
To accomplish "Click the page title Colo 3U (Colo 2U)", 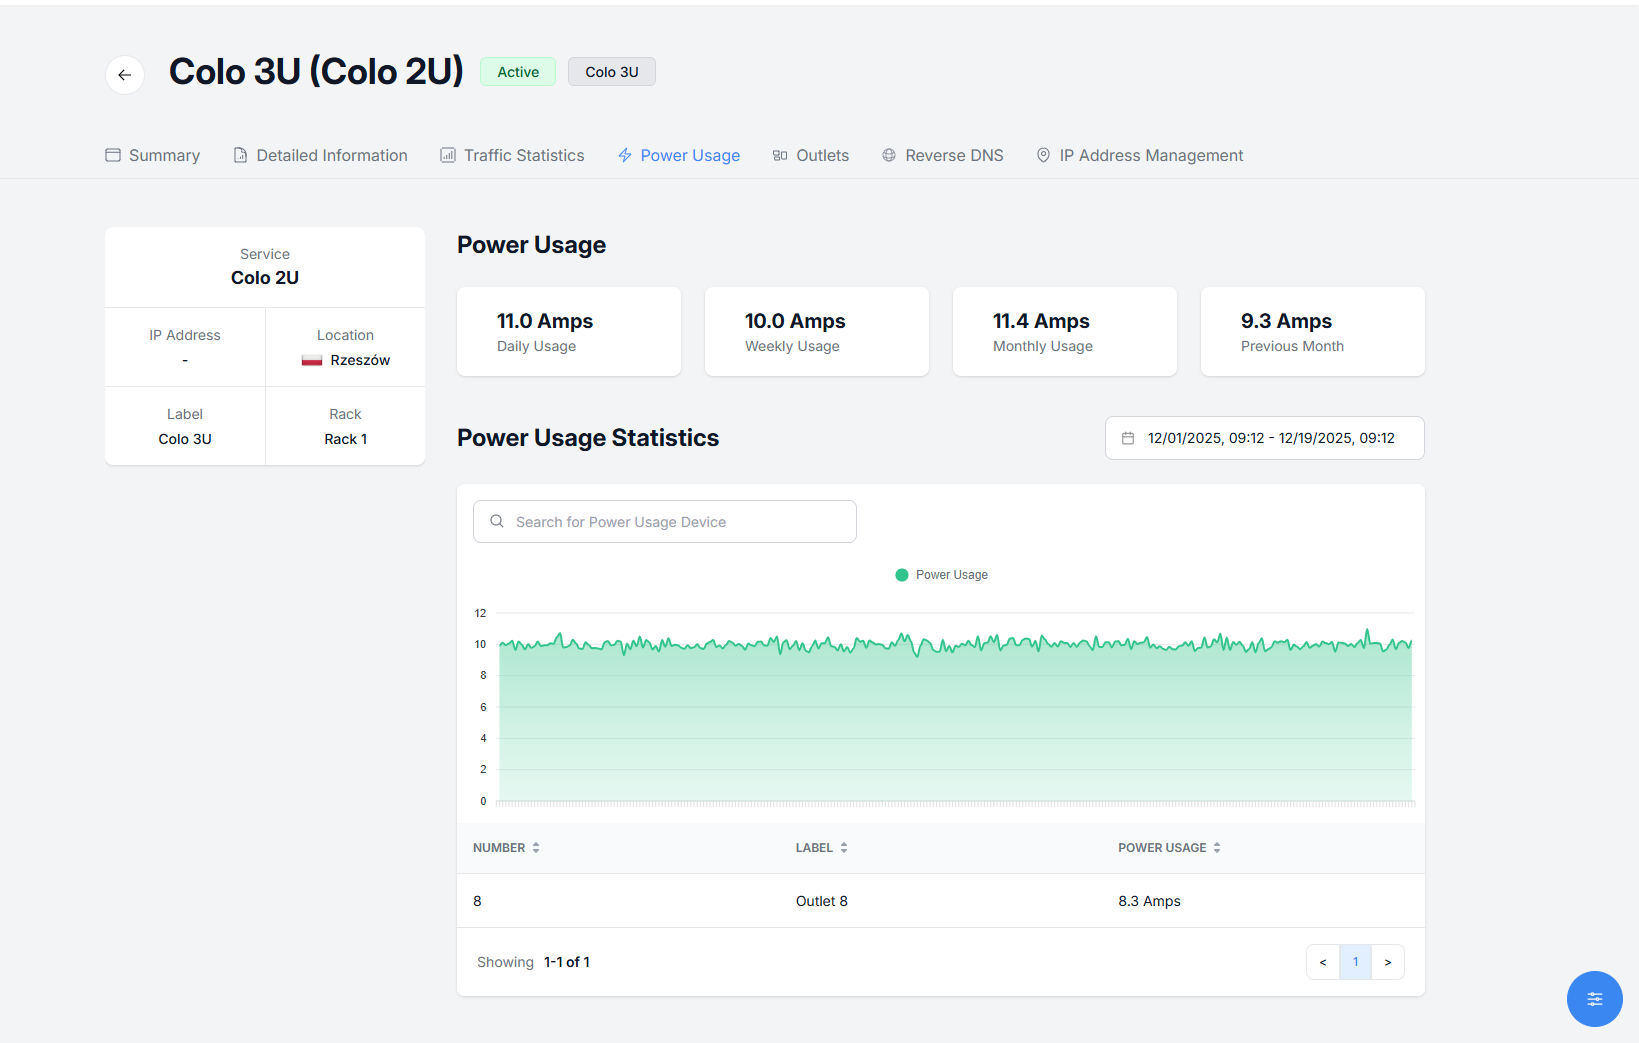I will tap(316, 72).
